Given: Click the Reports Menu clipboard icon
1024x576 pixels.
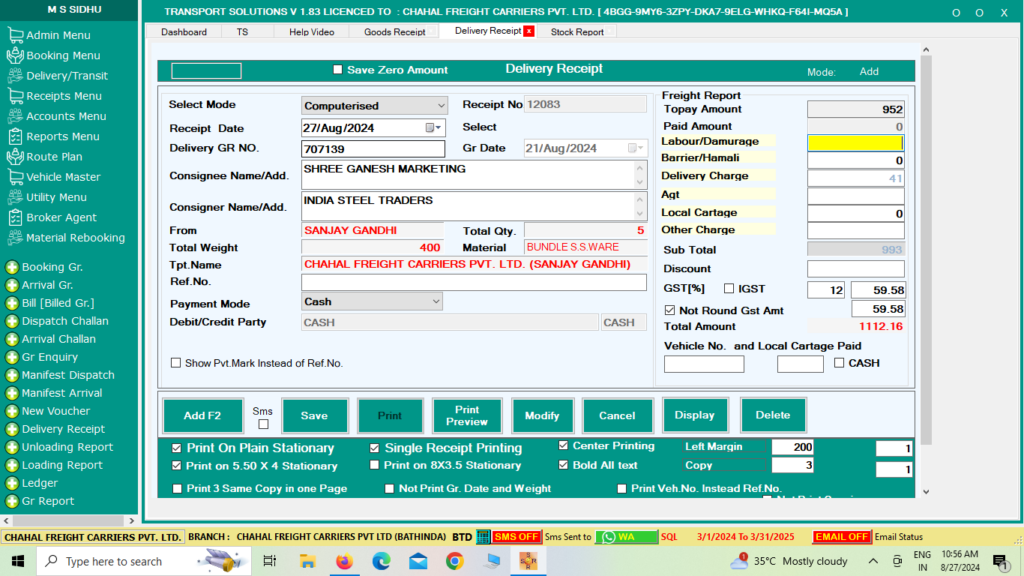Looking at the screenshot, I should (15, 137).
